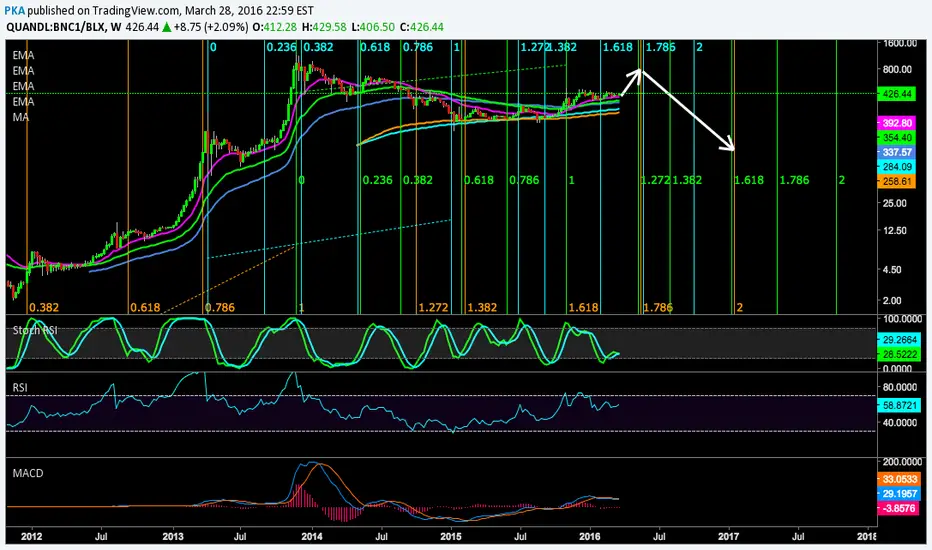
Task: Click the orange 1.382 Fibonacci time label
Action: coord(482,307)
